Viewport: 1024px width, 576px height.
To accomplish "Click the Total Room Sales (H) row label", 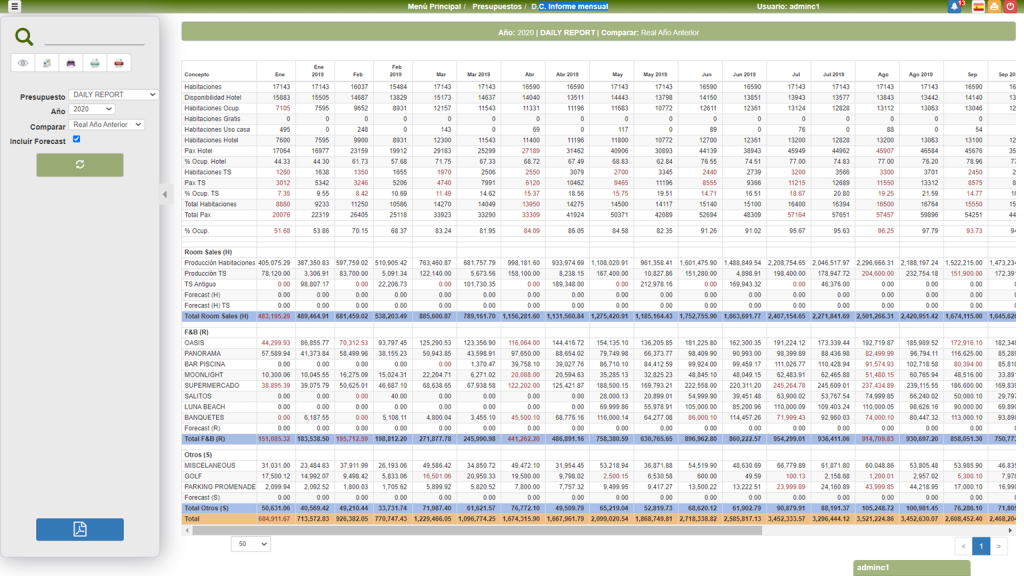I will tap(216, 316).
